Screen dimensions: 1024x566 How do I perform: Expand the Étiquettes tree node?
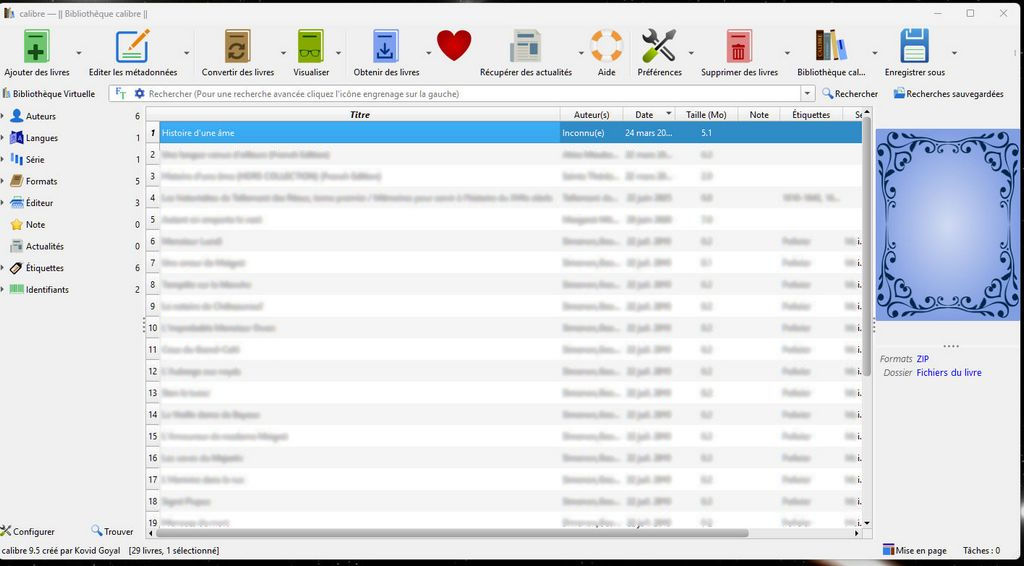[x=4, y=268]
